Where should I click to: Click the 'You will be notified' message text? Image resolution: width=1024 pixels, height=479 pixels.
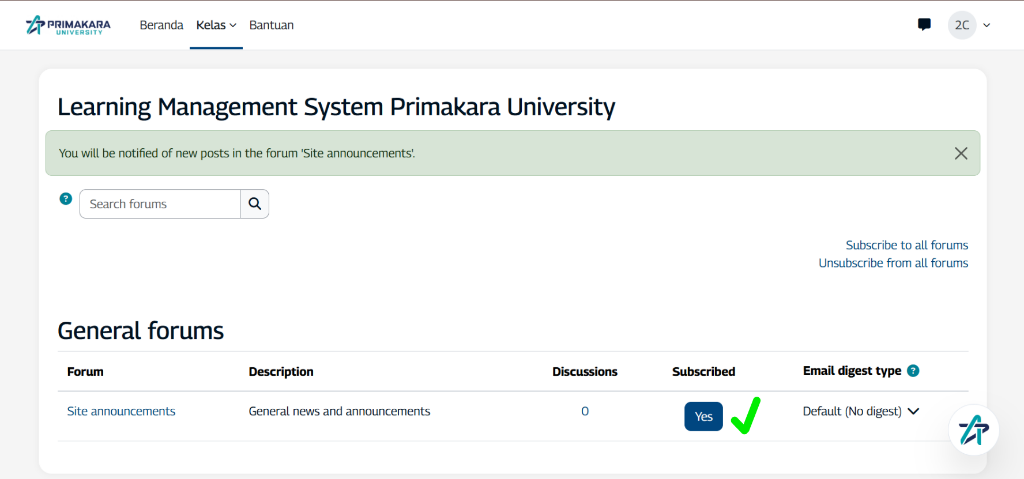pos(237,154)
